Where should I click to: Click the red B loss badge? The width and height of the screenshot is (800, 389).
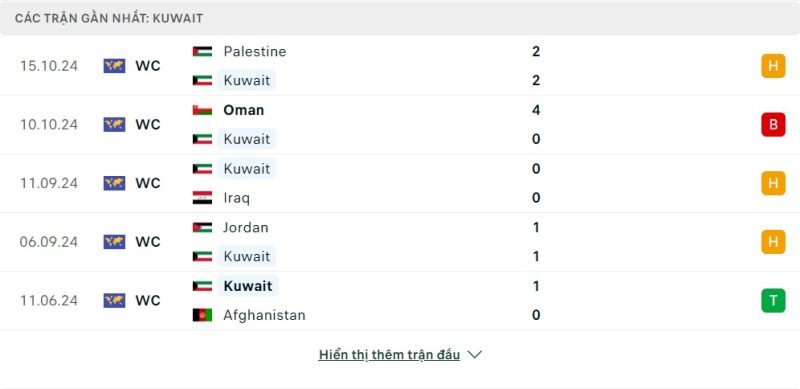[773, 125]
